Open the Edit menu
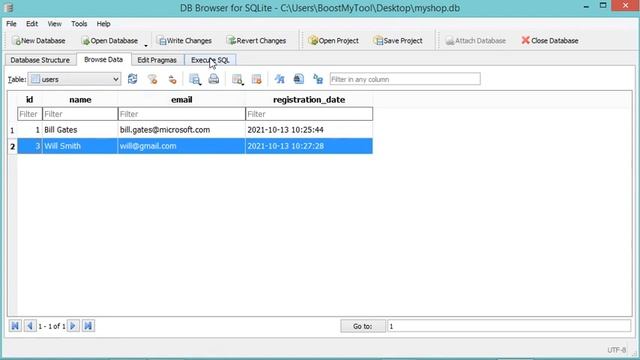640x360 pixels. tap(32, 24)
